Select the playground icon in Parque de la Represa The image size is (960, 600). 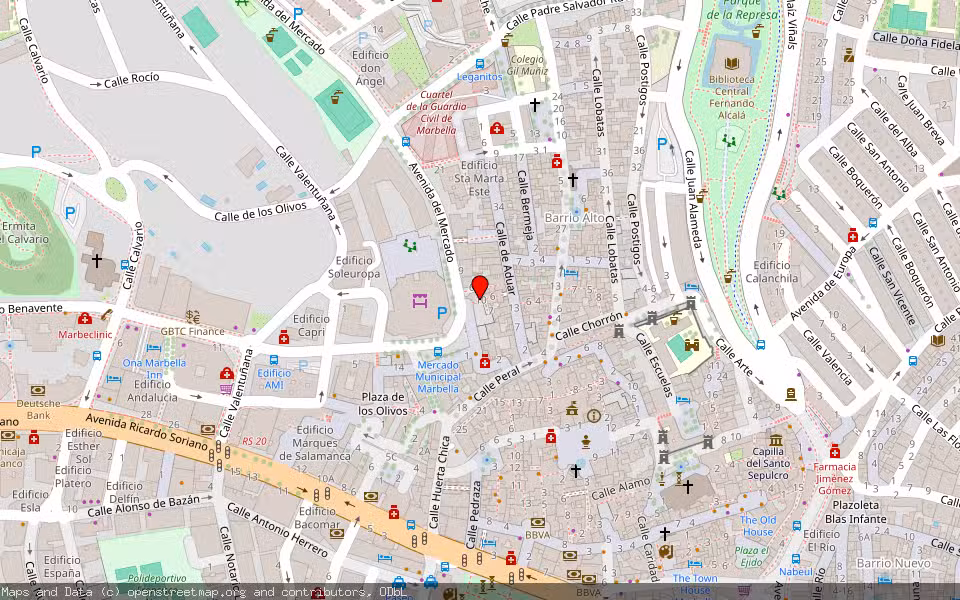[x=729, y=140]
